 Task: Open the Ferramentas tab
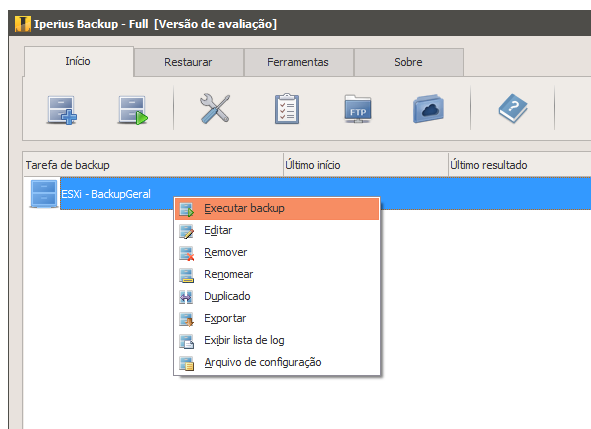[299, 62]
